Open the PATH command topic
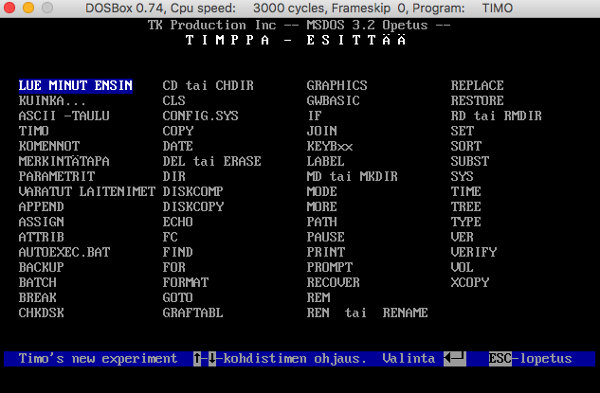 pos(322,222)
